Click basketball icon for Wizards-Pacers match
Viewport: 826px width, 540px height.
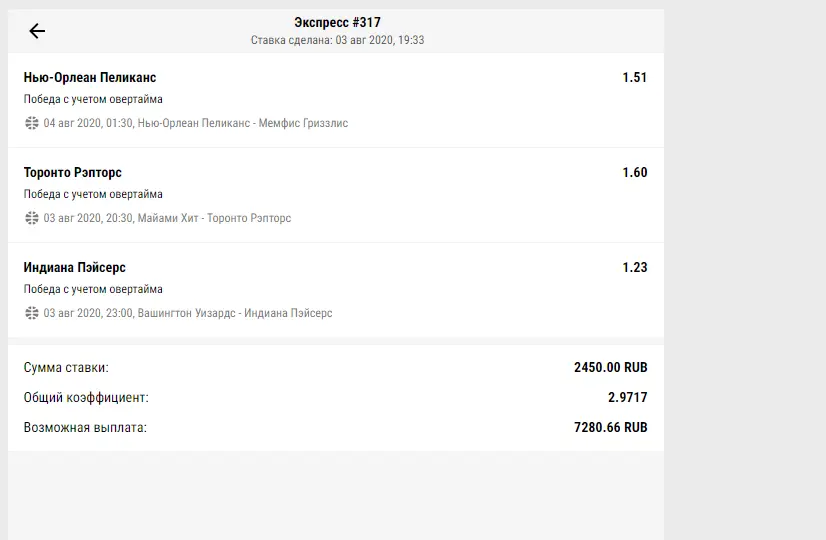tap(32, 313)
